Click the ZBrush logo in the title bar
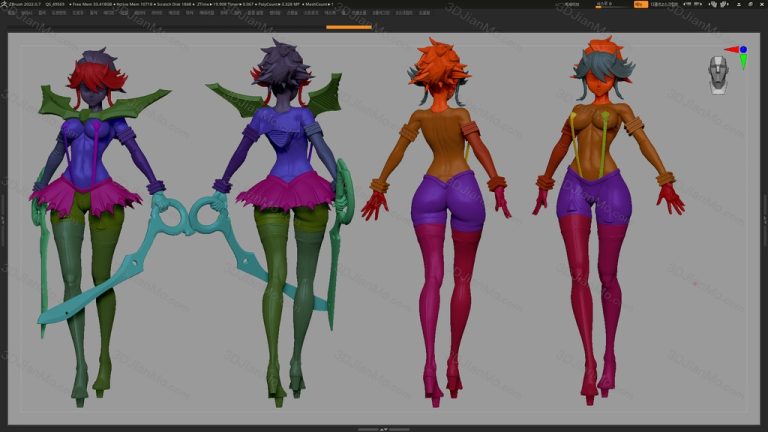This screenshot has width=768, height=432. [x=4, y=5]
